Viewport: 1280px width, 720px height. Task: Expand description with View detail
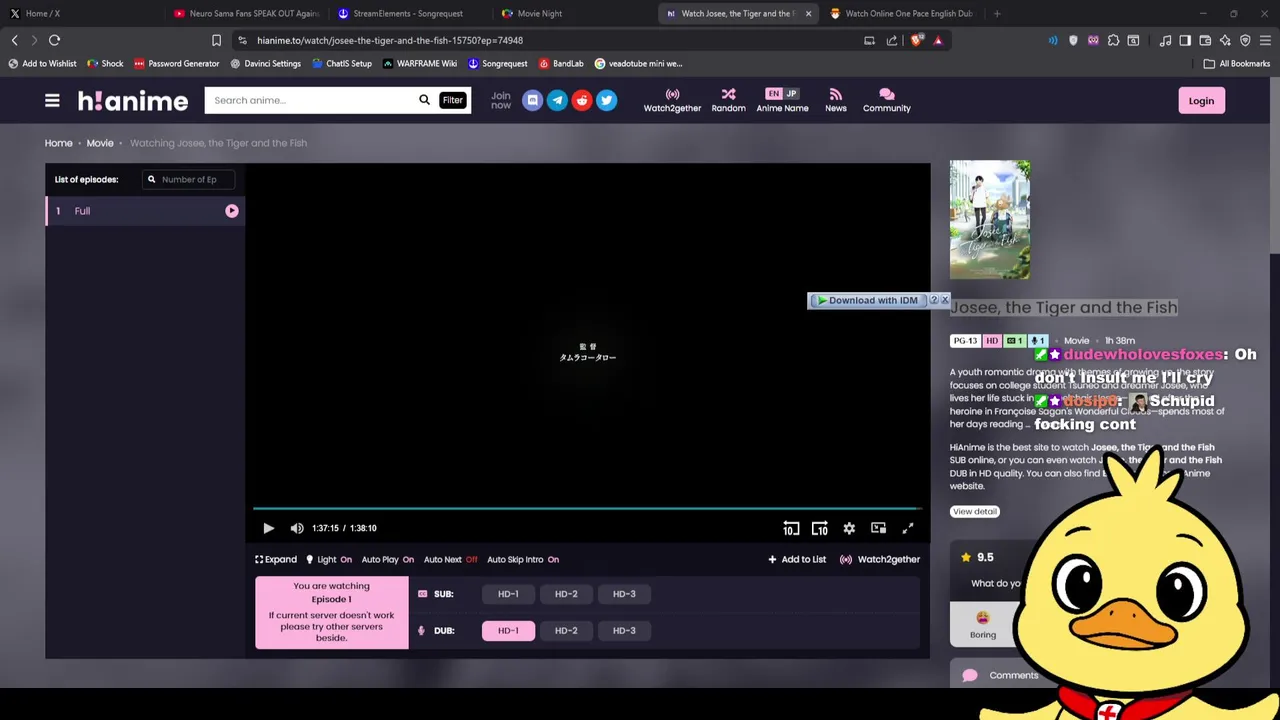pyautogui.click(x=974, y=511)
